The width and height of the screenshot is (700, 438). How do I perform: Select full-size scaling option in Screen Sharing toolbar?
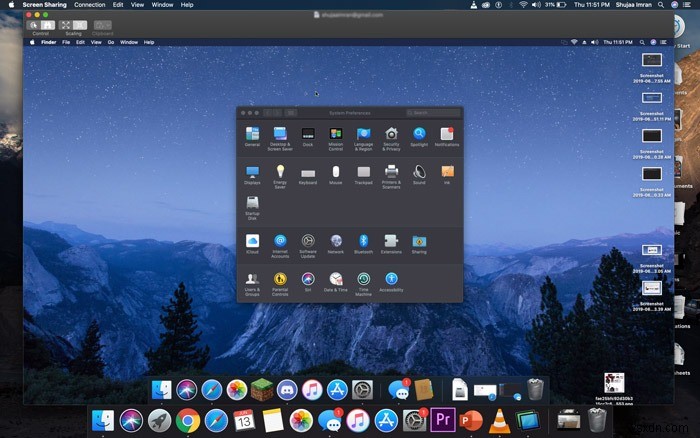pos(80,25)
